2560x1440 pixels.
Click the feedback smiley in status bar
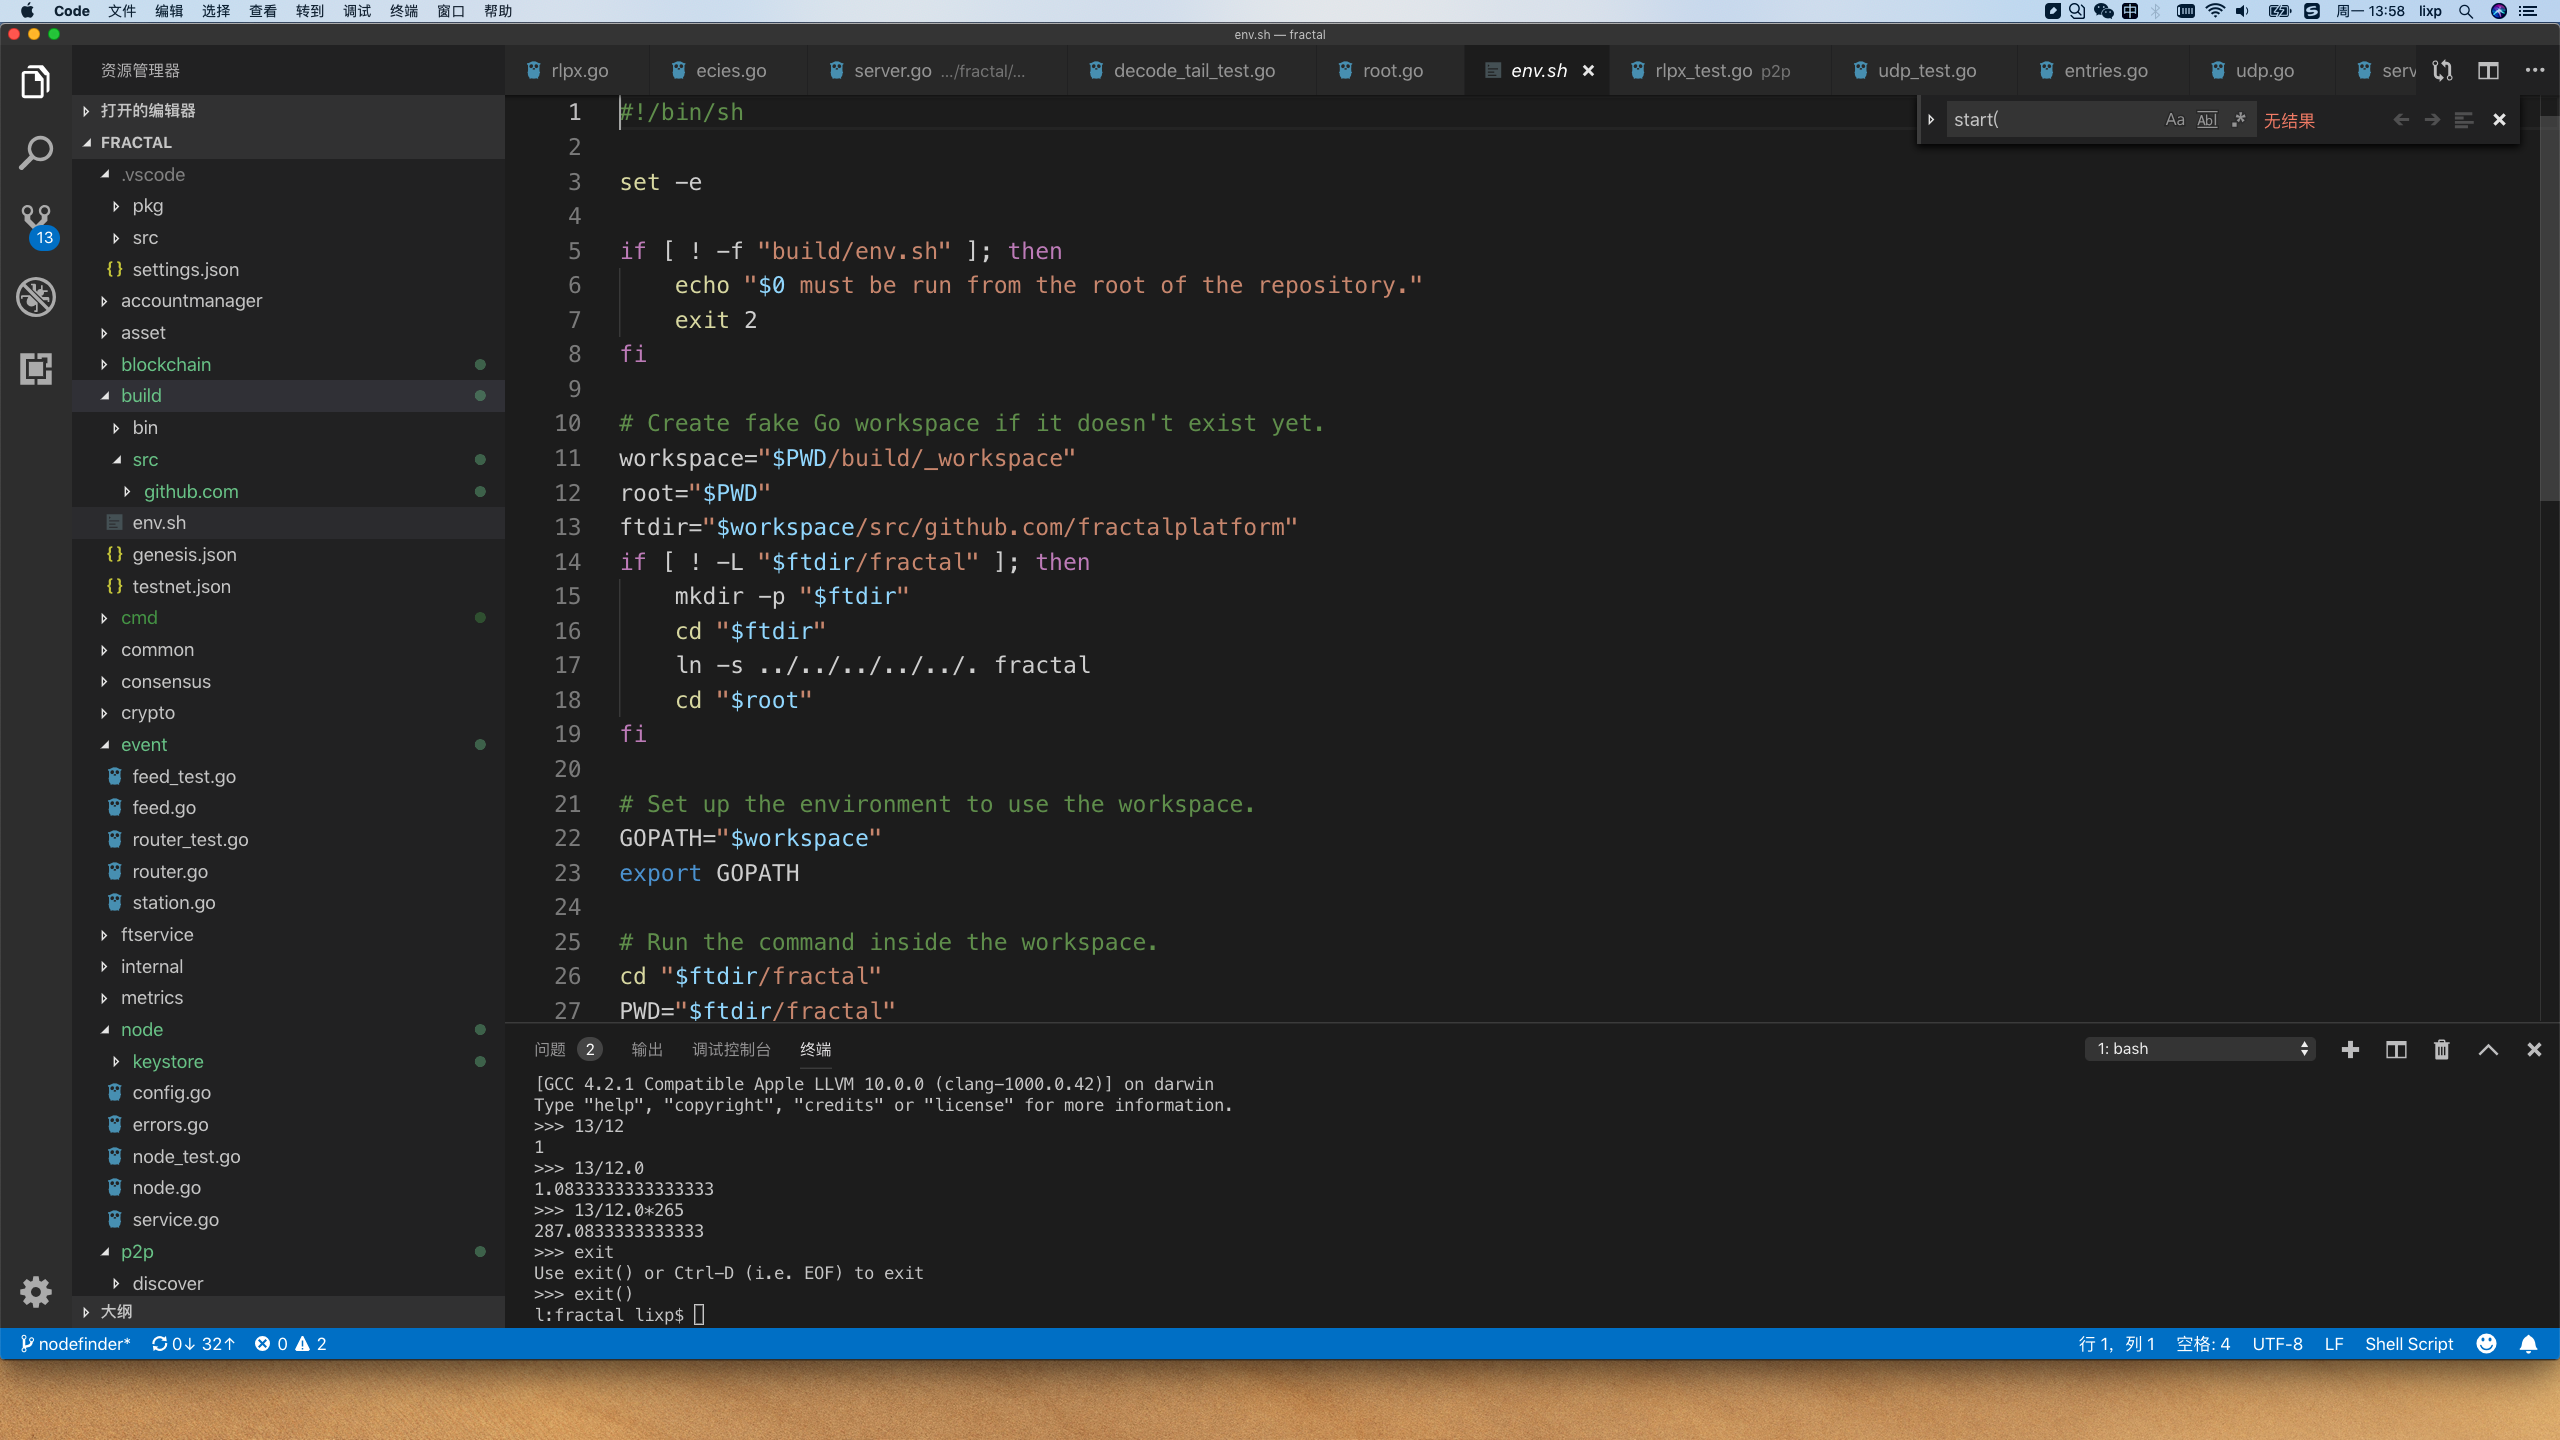tap(2487, 1343)
